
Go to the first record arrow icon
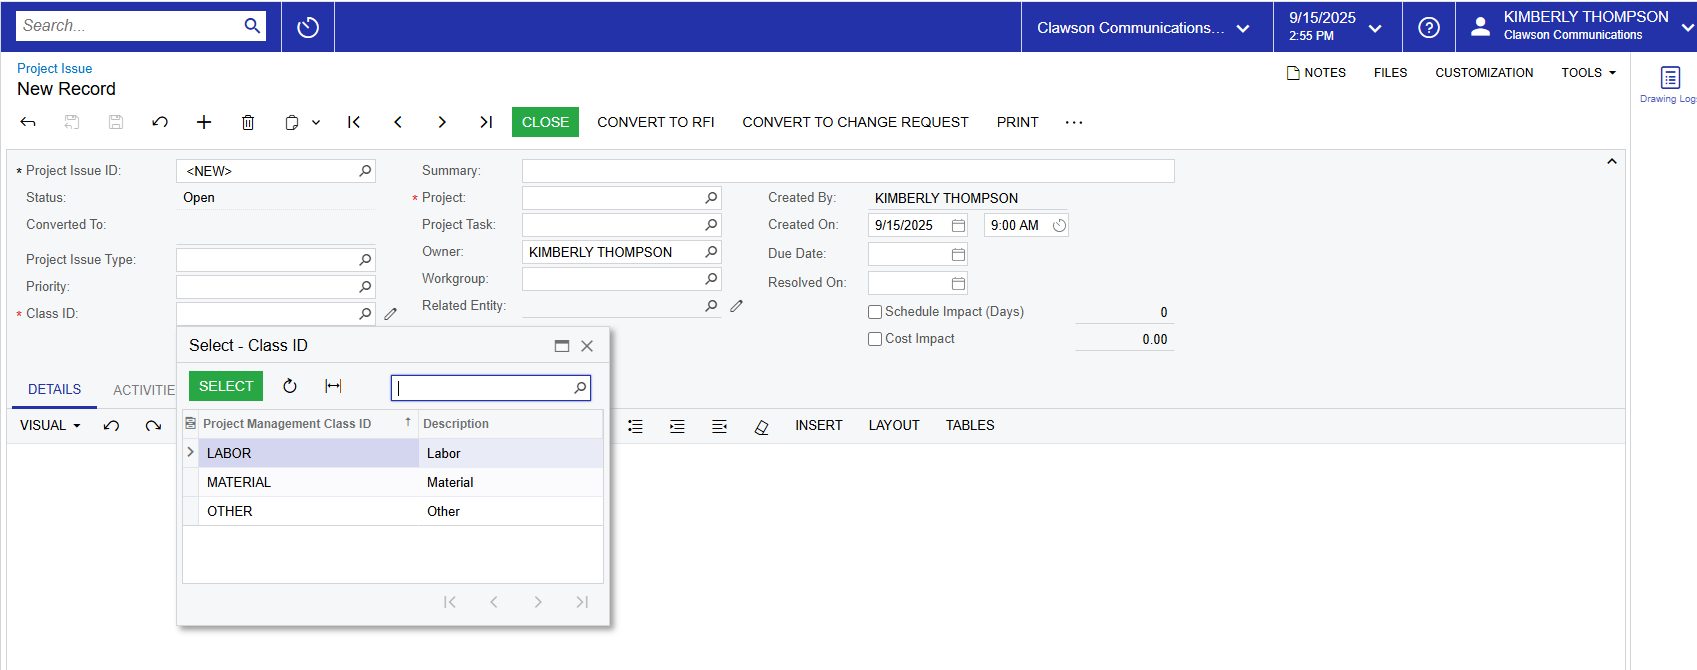point(354,122)
